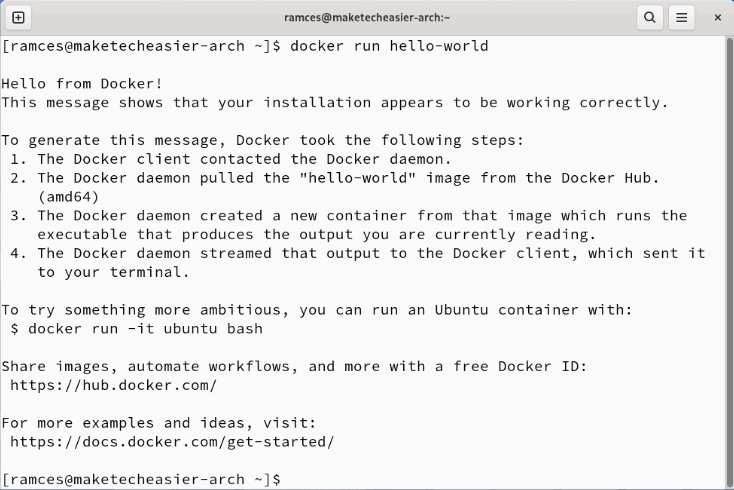Viewport: 734px width, 490px height.
Task: Close the terminal window
Action: [717, 17]
